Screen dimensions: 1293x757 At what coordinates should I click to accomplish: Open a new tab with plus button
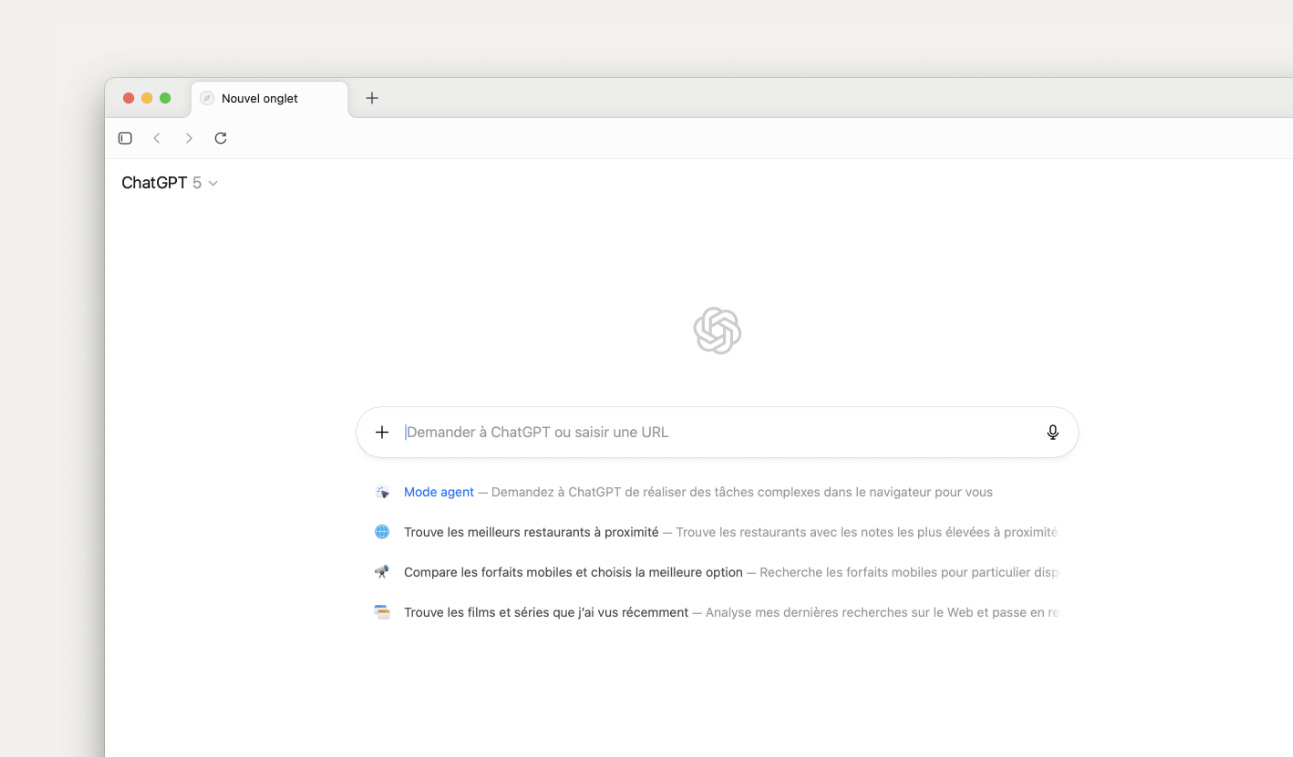(372, 98)
